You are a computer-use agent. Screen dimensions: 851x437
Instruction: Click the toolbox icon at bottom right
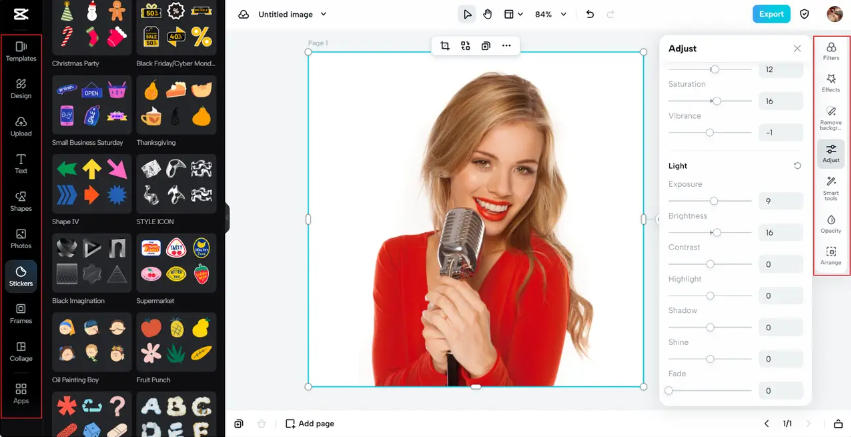tap(838, 423)
